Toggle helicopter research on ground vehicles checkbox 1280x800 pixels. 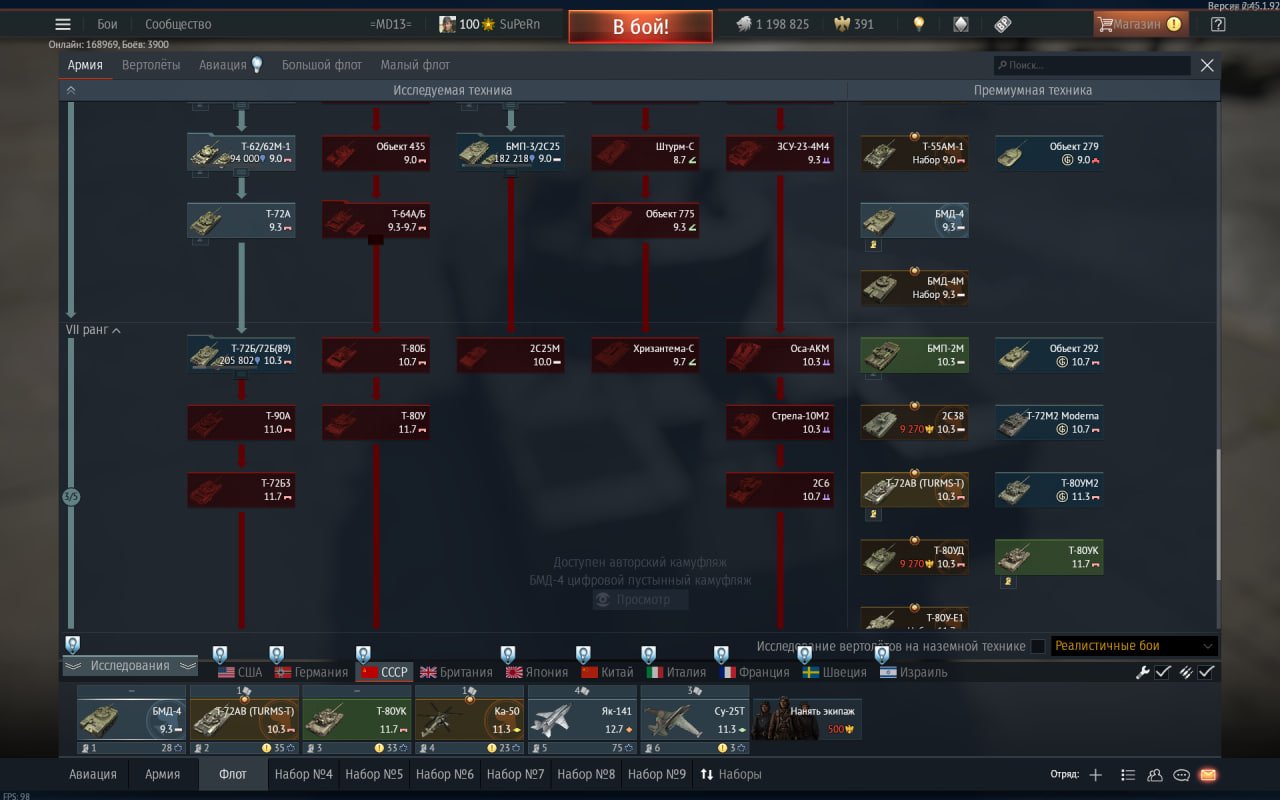[x=1038, y=646]
